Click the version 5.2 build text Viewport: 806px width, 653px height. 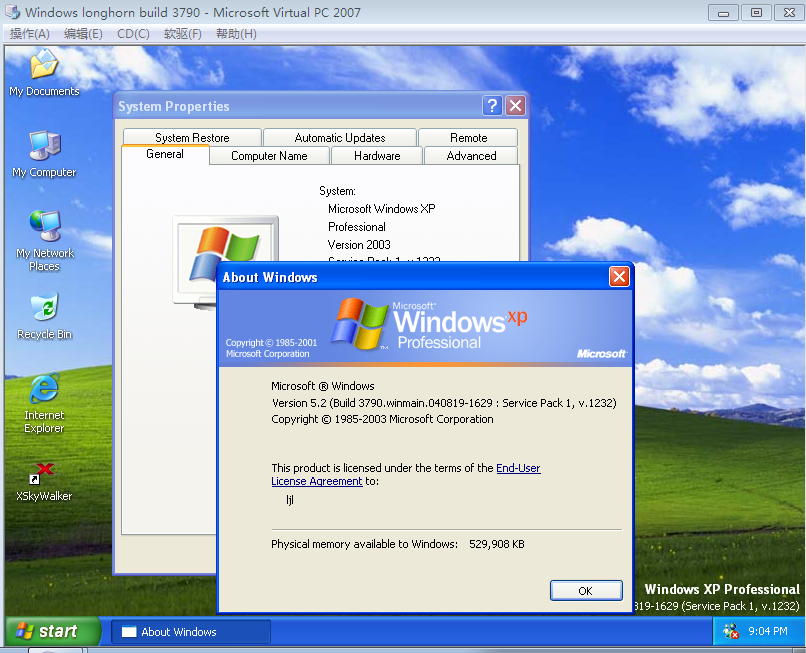click(444, 403)
